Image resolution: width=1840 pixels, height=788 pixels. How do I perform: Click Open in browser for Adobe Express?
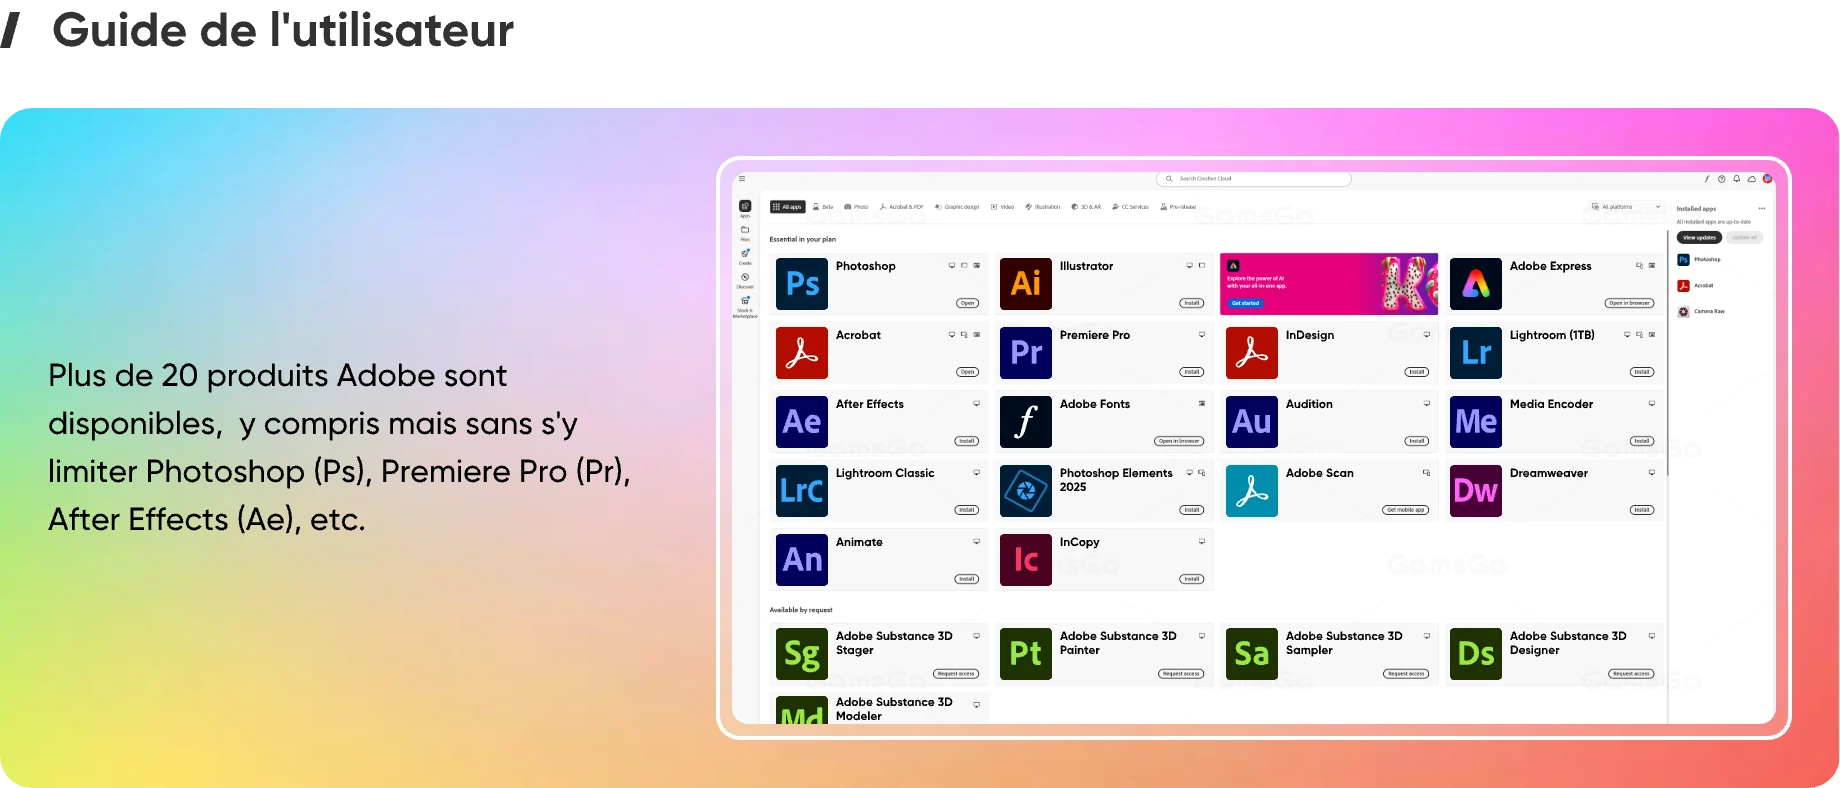point(1629,303)
